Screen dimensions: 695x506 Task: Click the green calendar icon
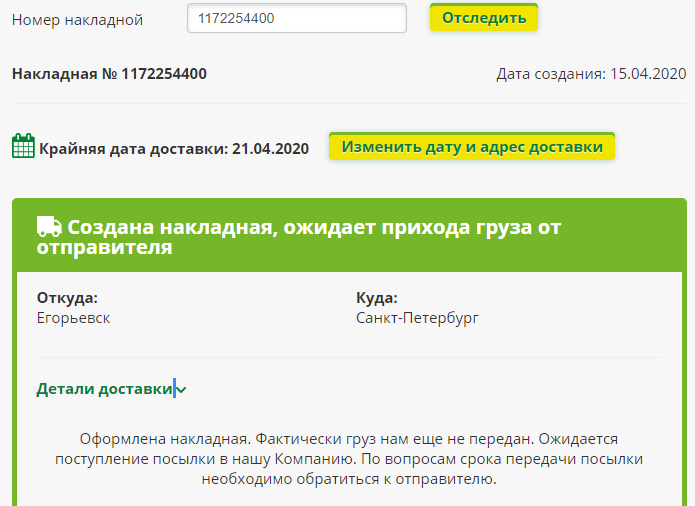click(x=23, y=146)
